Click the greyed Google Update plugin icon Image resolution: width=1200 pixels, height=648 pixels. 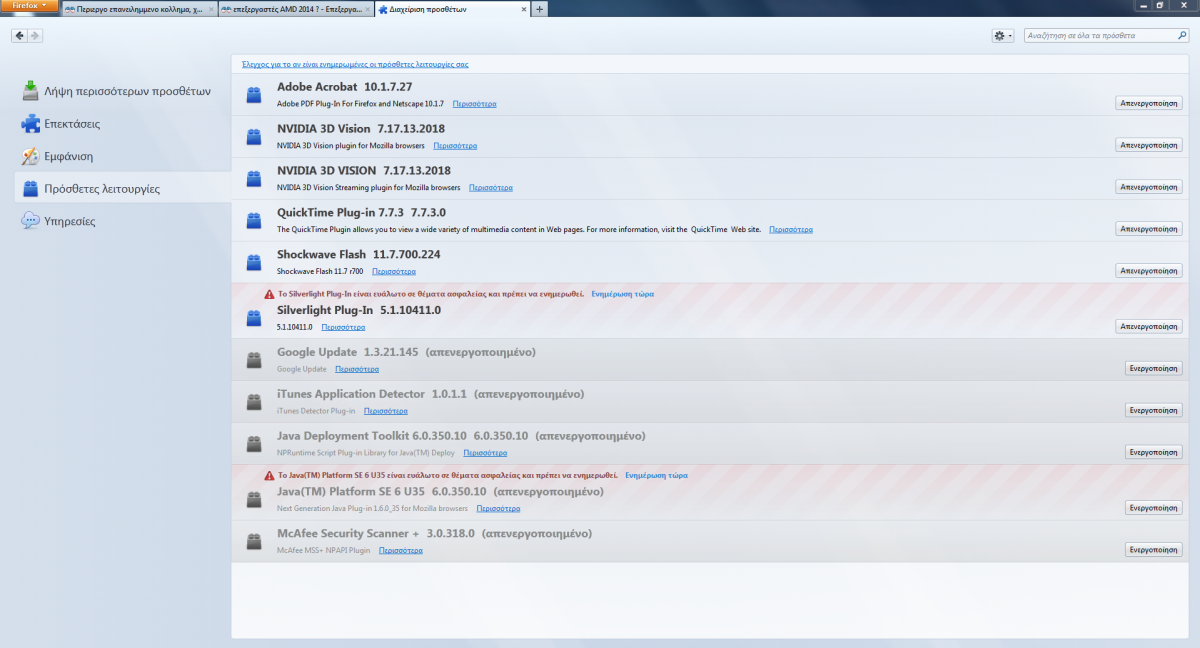tap(254, 361)
